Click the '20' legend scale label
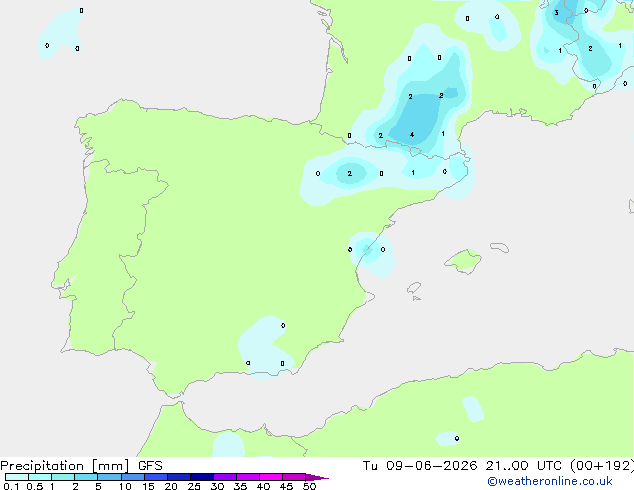The width and height of the screenshot is (634, 490). (171, 486)
